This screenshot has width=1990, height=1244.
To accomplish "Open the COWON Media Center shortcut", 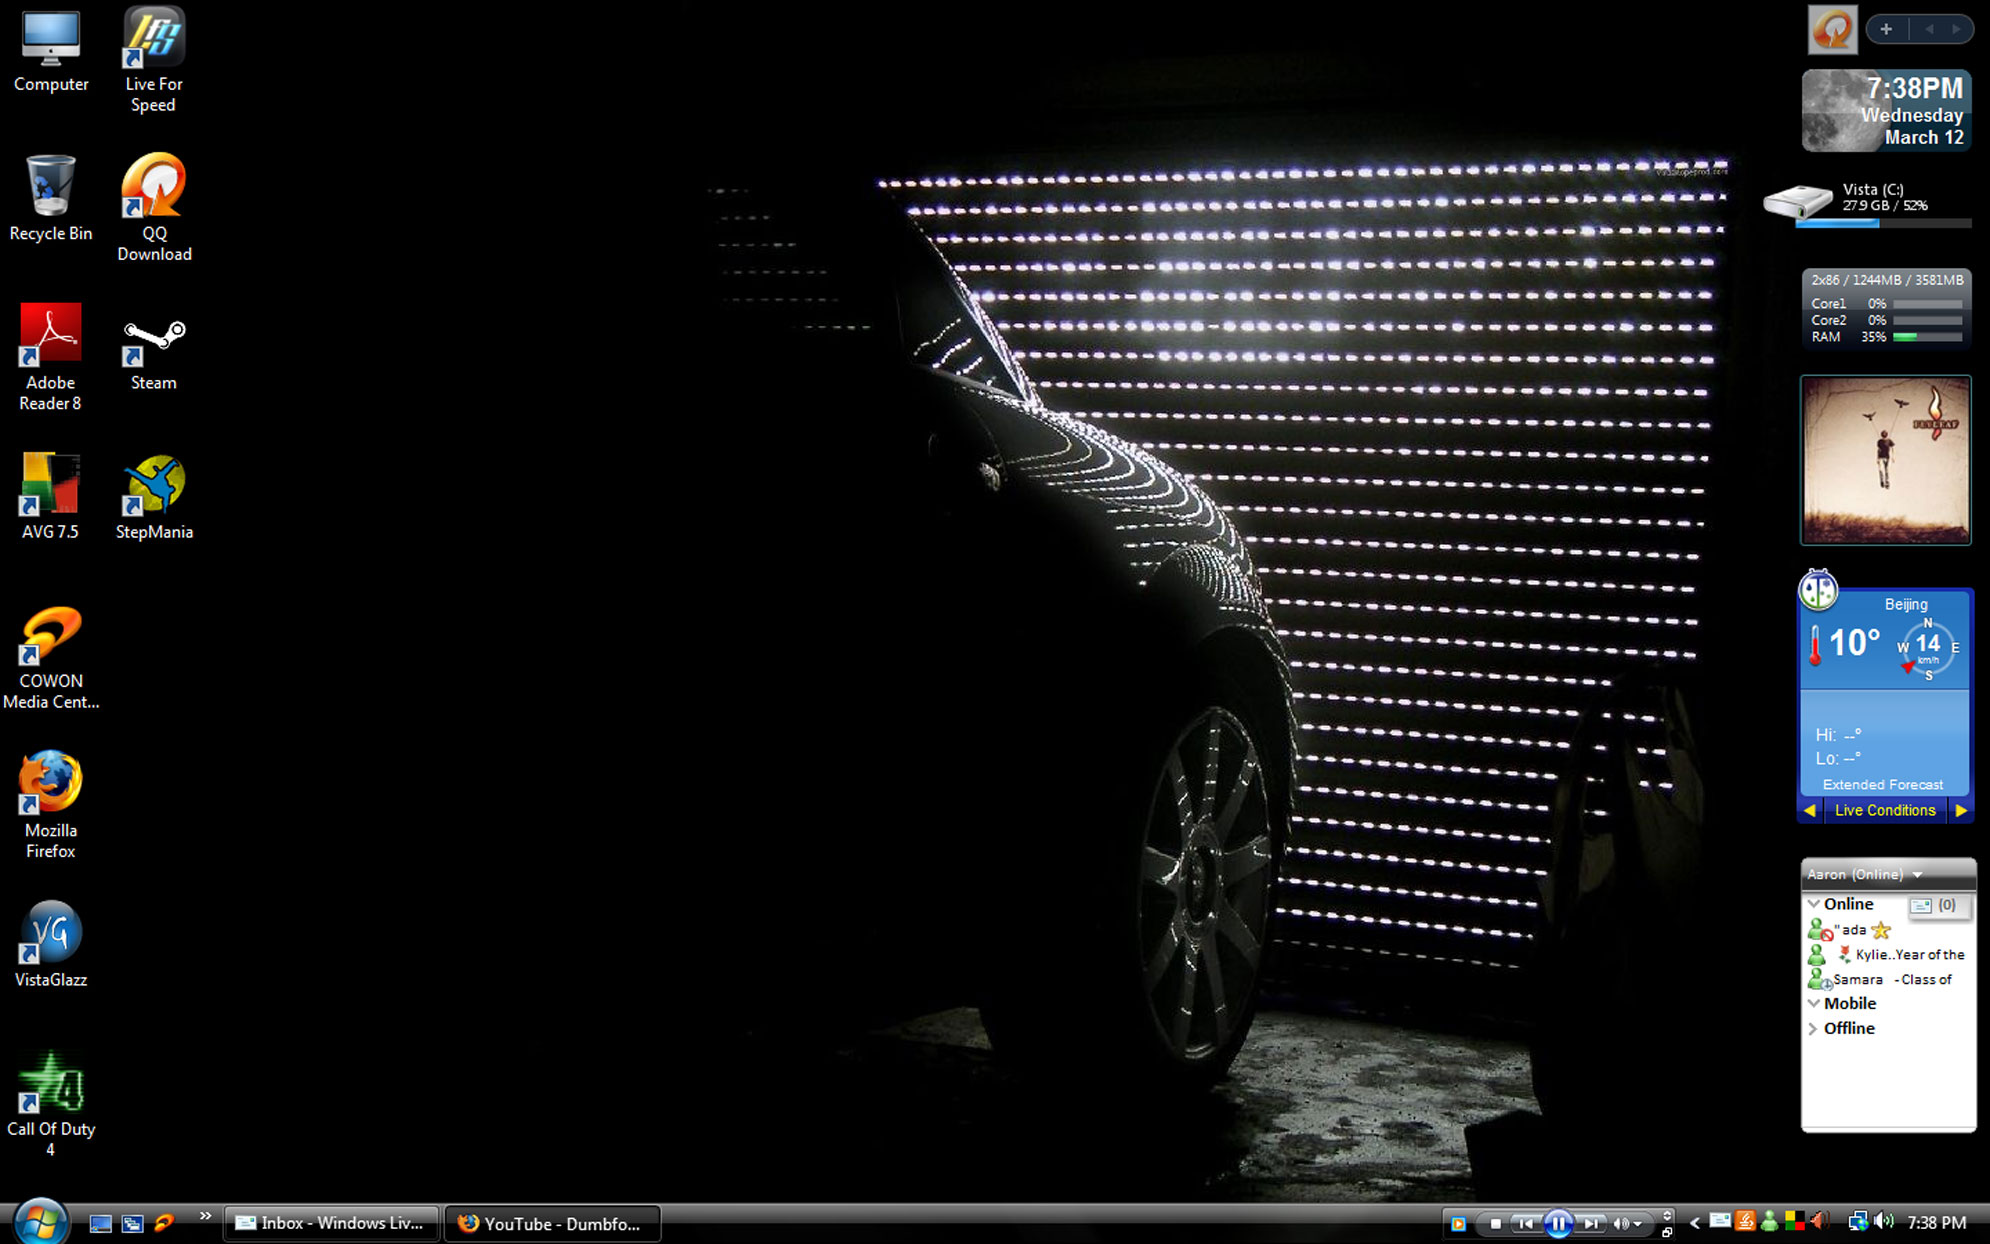I will click(50, 638).
